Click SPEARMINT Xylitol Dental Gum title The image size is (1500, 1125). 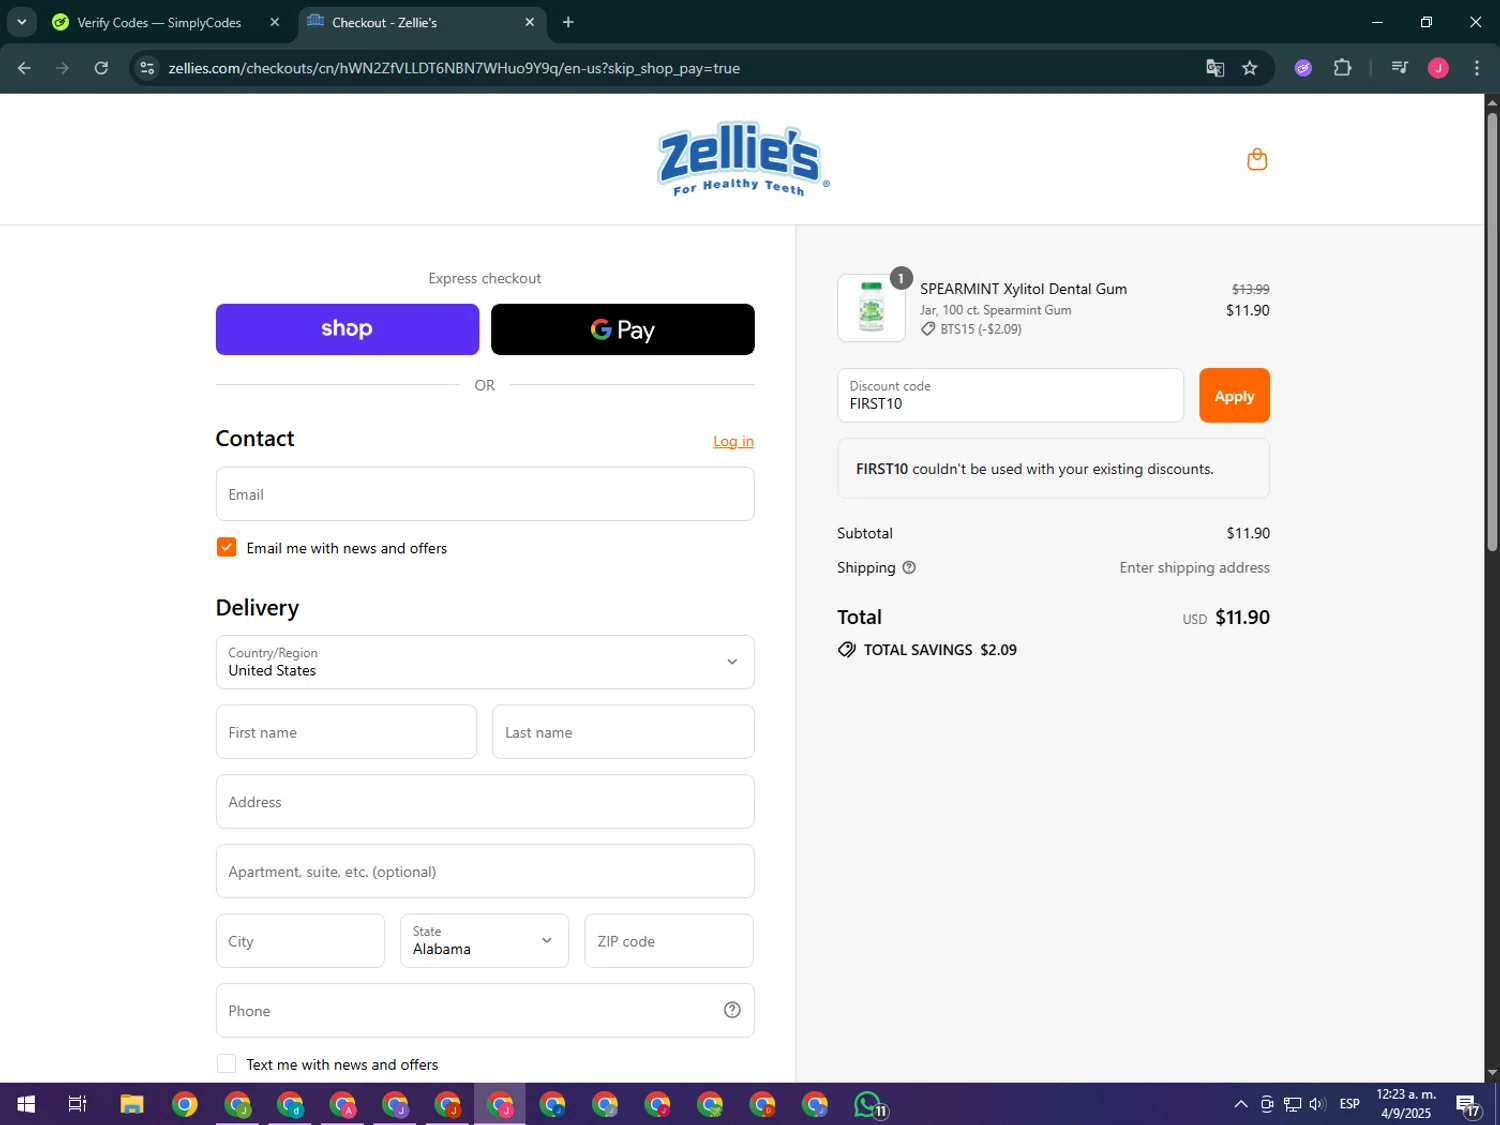1023,289
